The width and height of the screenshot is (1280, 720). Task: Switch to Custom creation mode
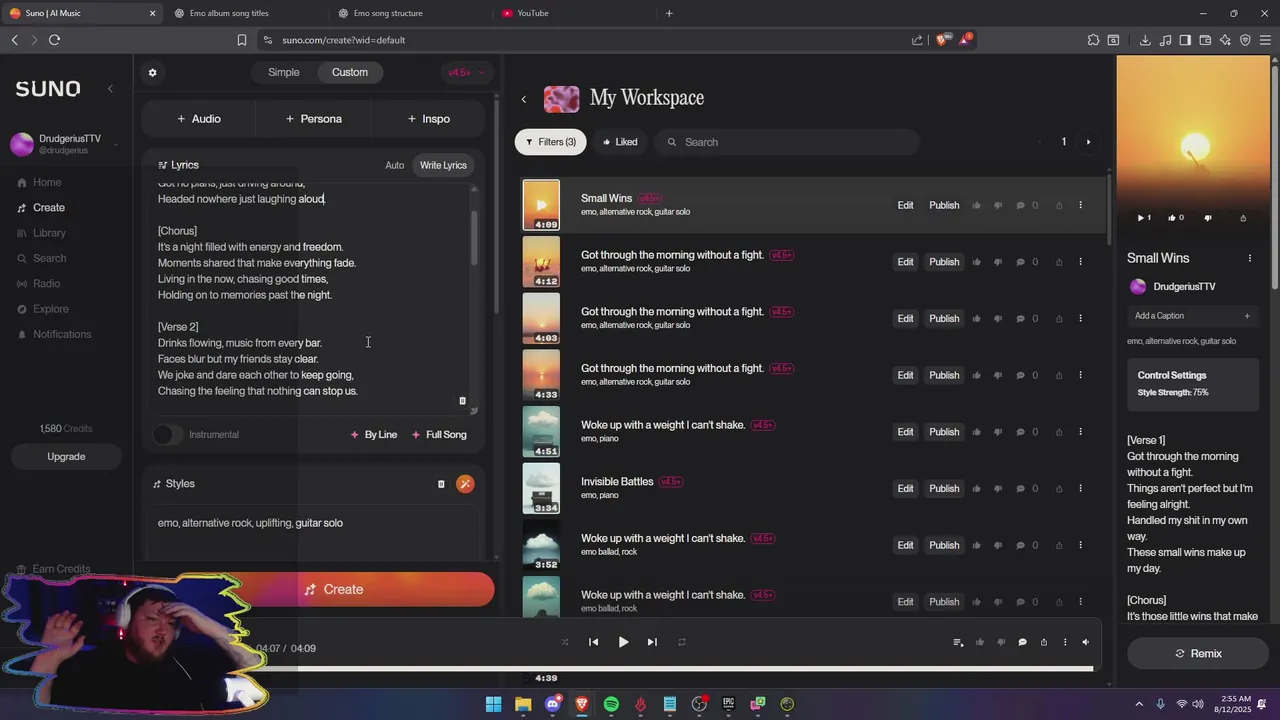(x=350, y=72)
